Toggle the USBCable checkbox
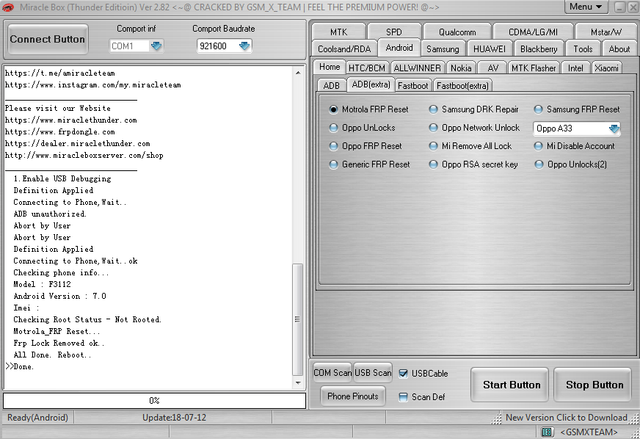This screenshot has width=640, height=439. 403,373
